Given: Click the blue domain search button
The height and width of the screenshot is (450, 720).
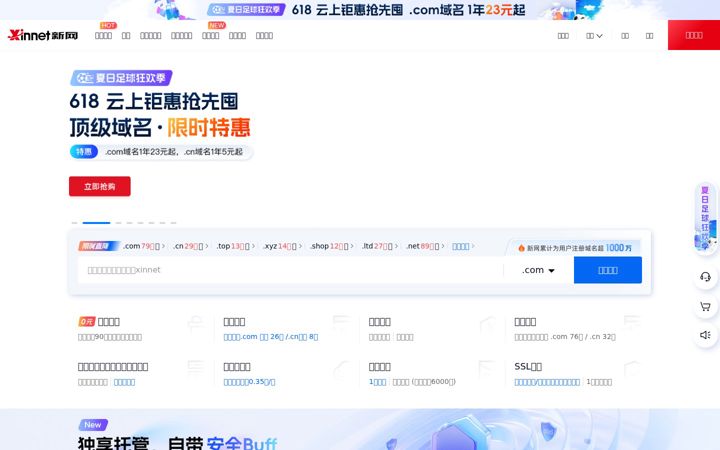Looking at the screenshot, I should coord(608,270).
